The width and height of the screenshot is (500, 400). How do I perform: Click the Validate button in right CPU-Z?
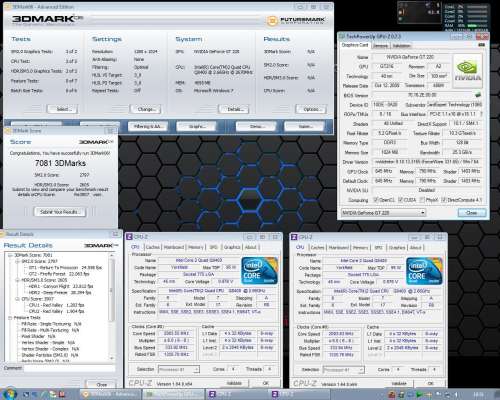click(x=399, y=383)
